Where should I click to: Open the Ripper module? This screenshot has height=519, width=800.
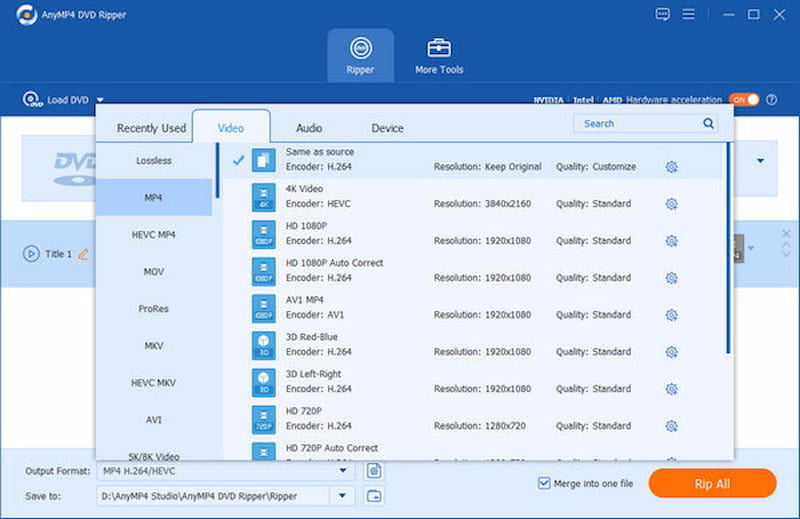359,54
